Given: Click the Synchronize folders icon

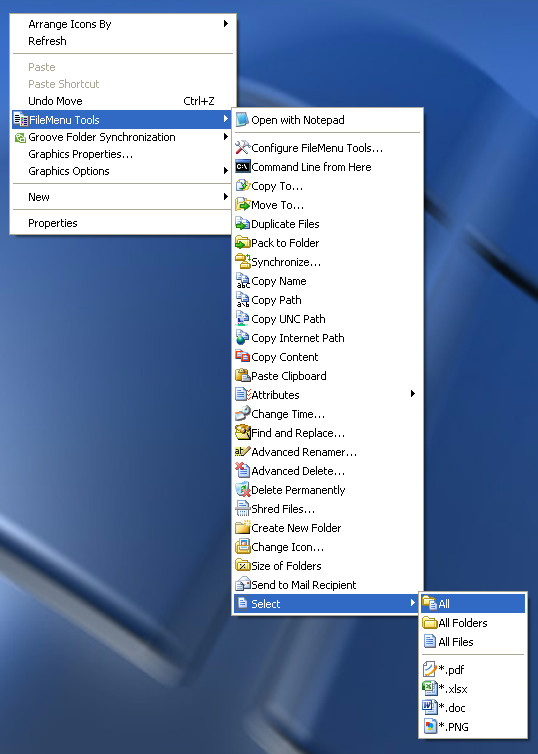Looking at the screenshot, I should [x=242, y=262].
